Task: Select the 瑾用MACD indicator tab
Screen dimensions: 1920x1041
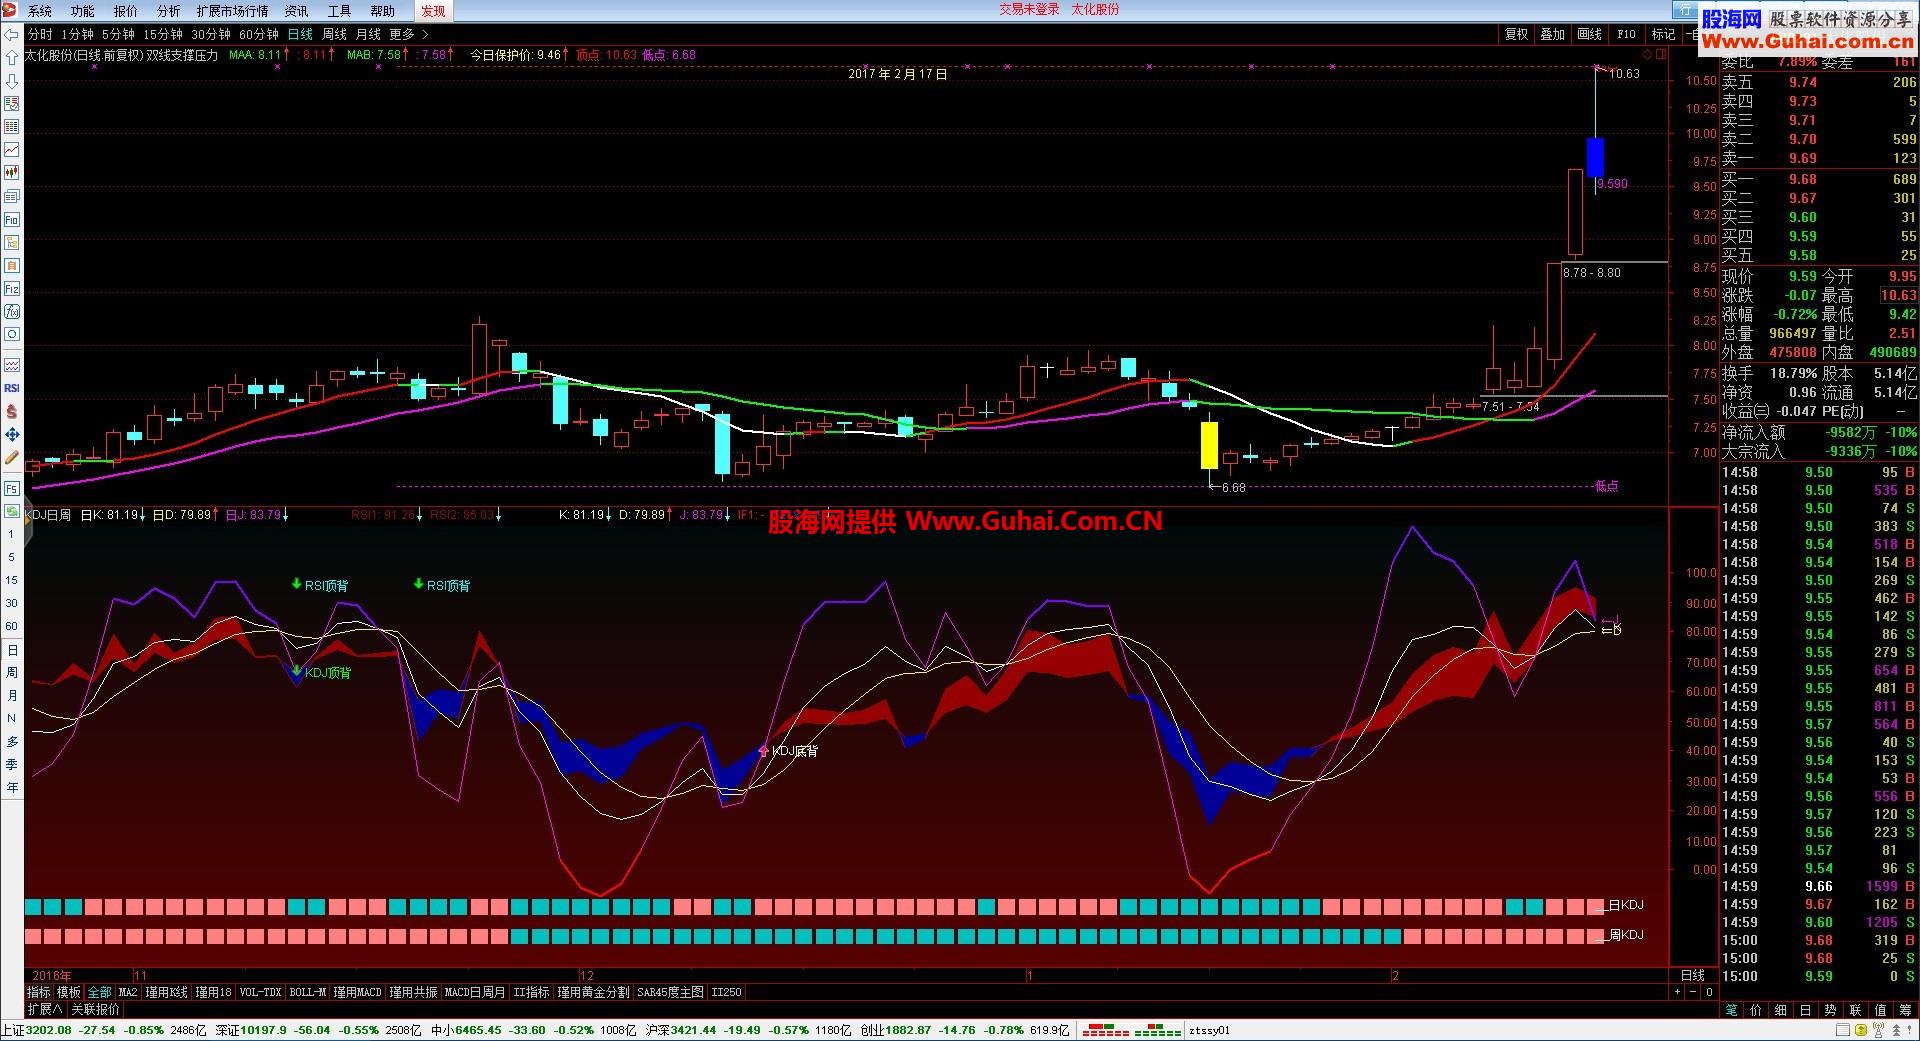Action: [358, 992]
